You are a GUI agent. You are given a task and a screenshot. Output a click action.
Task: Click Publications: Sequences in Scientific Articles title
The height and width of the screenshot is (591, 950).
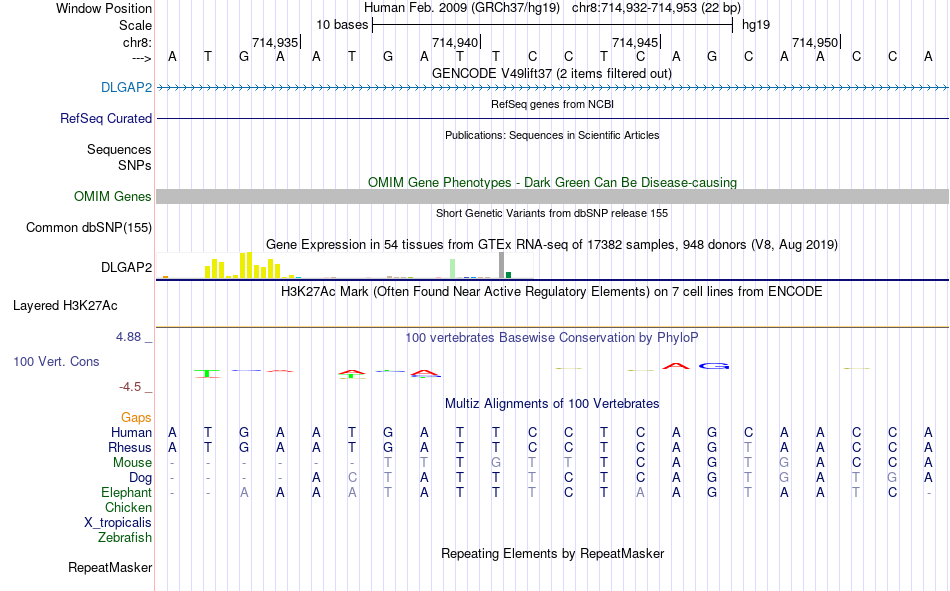[552, 135]
